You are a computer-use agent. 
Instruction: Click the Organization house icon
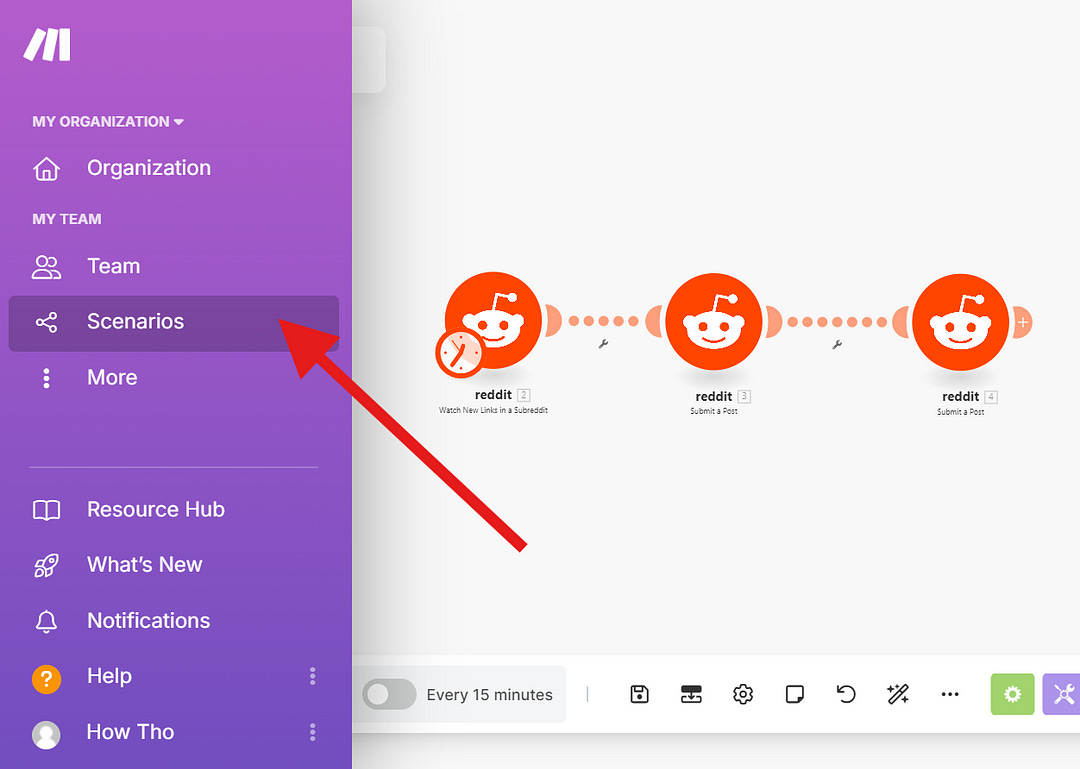[46, 169]
